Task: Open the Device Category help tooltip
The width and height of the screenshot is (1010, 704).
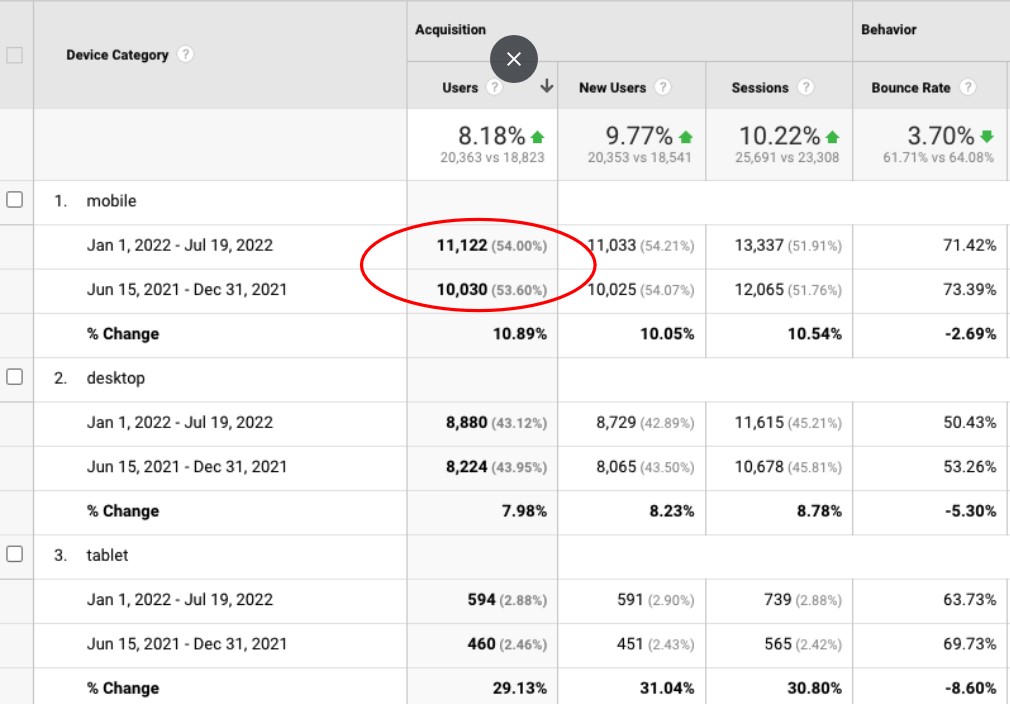Action: point(185,55)
